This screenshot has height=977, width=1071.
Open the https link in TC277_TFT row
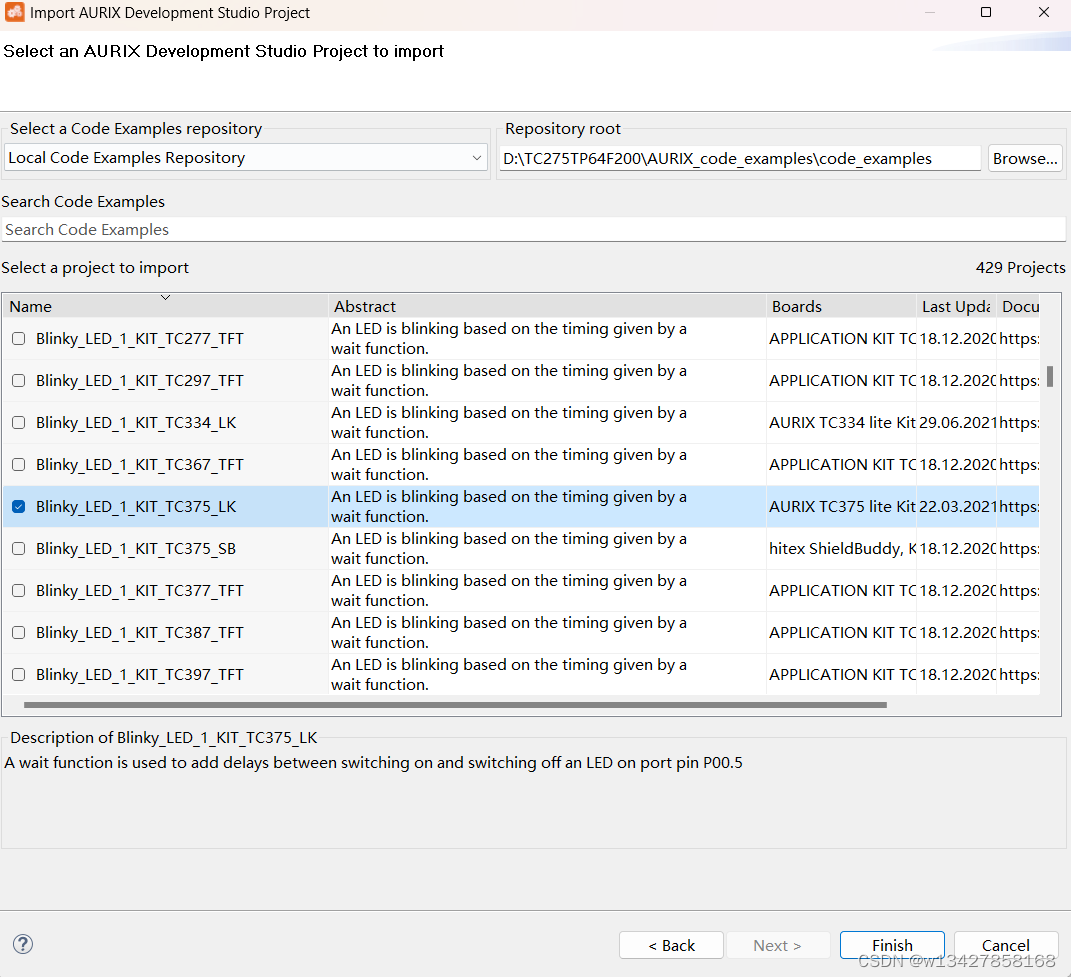coord(1019,339)
